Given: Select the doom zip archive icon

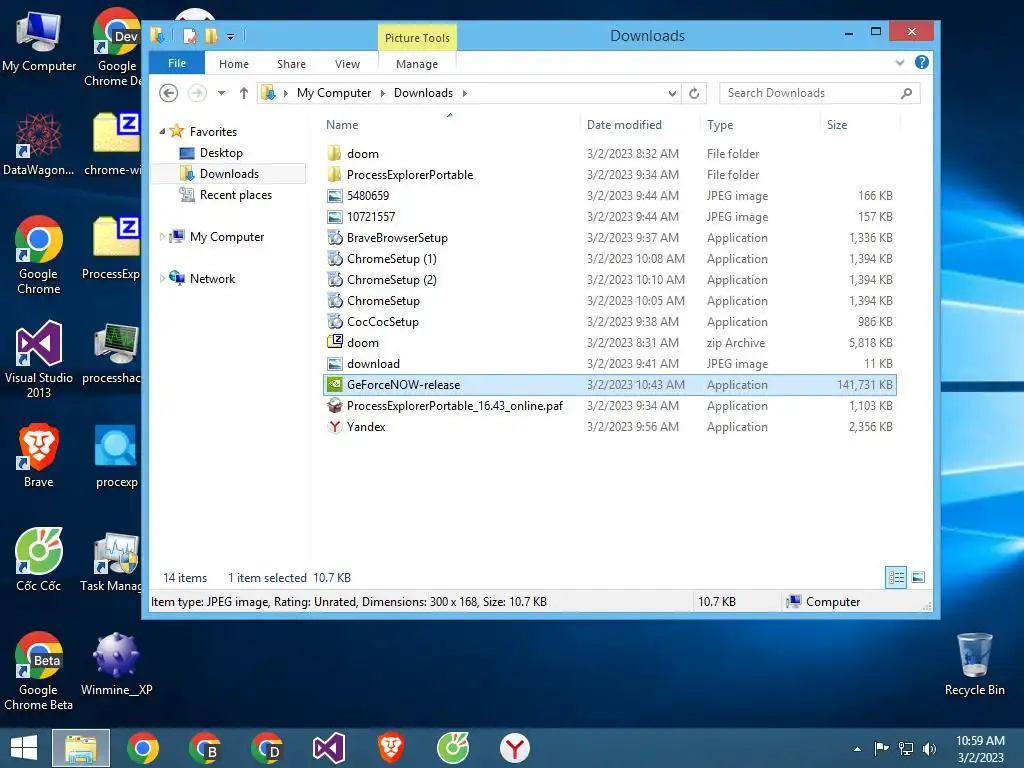Looking at the screenshot, I should [x=334, y=342].
